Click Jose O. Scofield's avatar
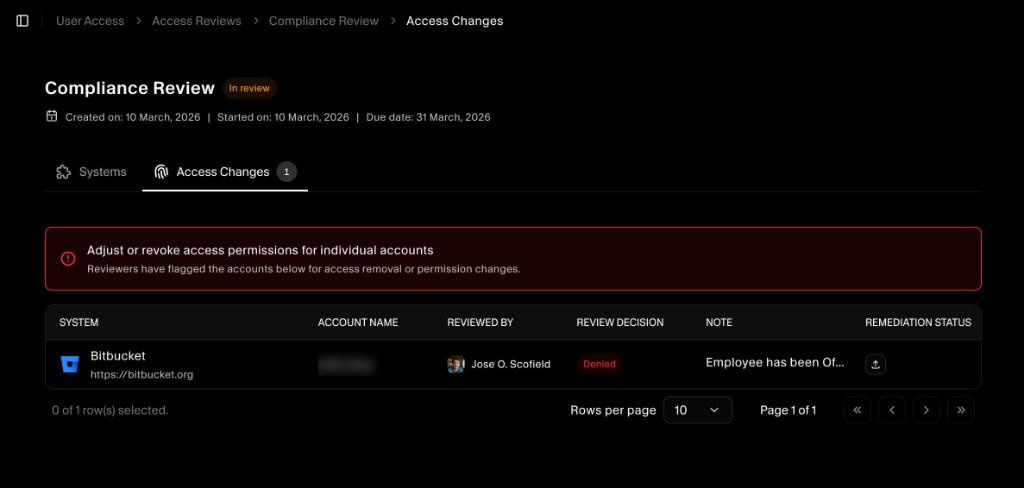The width and height of the screenshot is (1024, 488). (456, 364)
